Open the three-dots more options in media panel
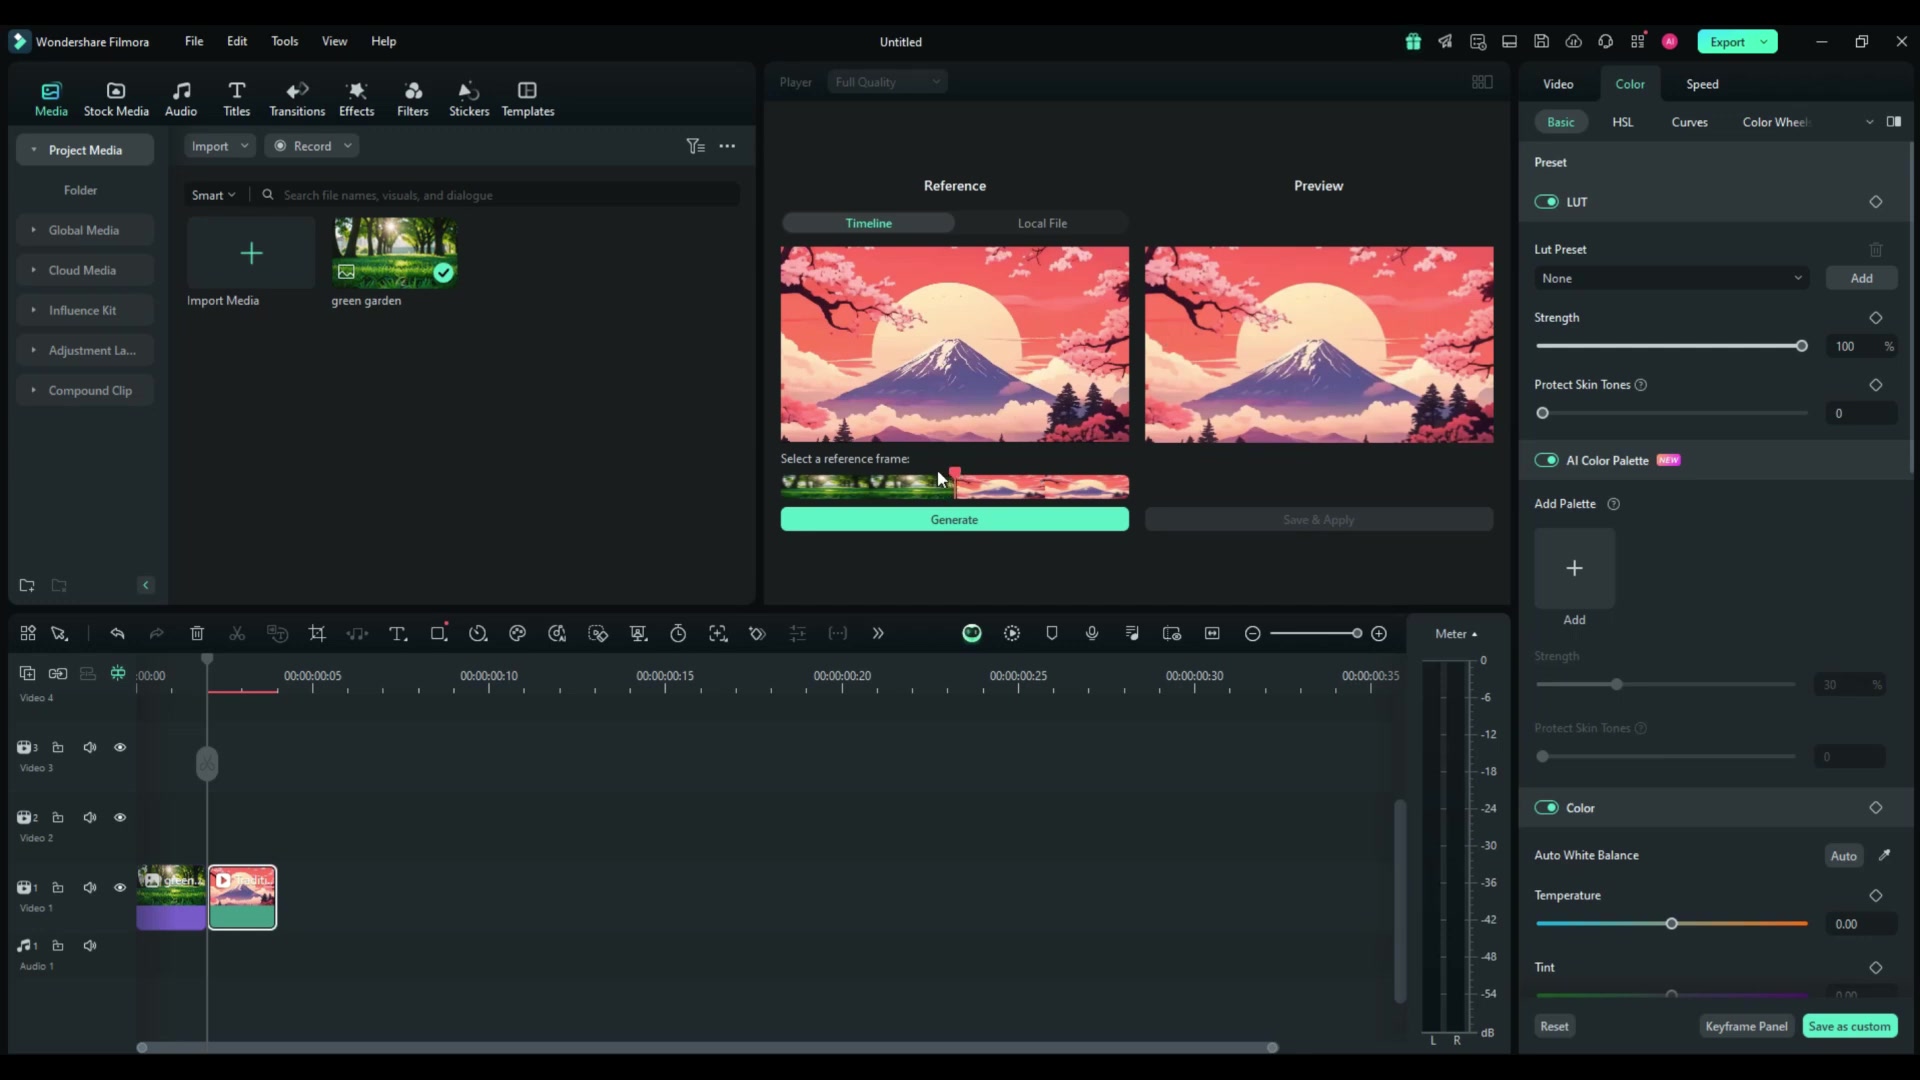This screenshot has width=1920, height=1080. click(727, 146)
